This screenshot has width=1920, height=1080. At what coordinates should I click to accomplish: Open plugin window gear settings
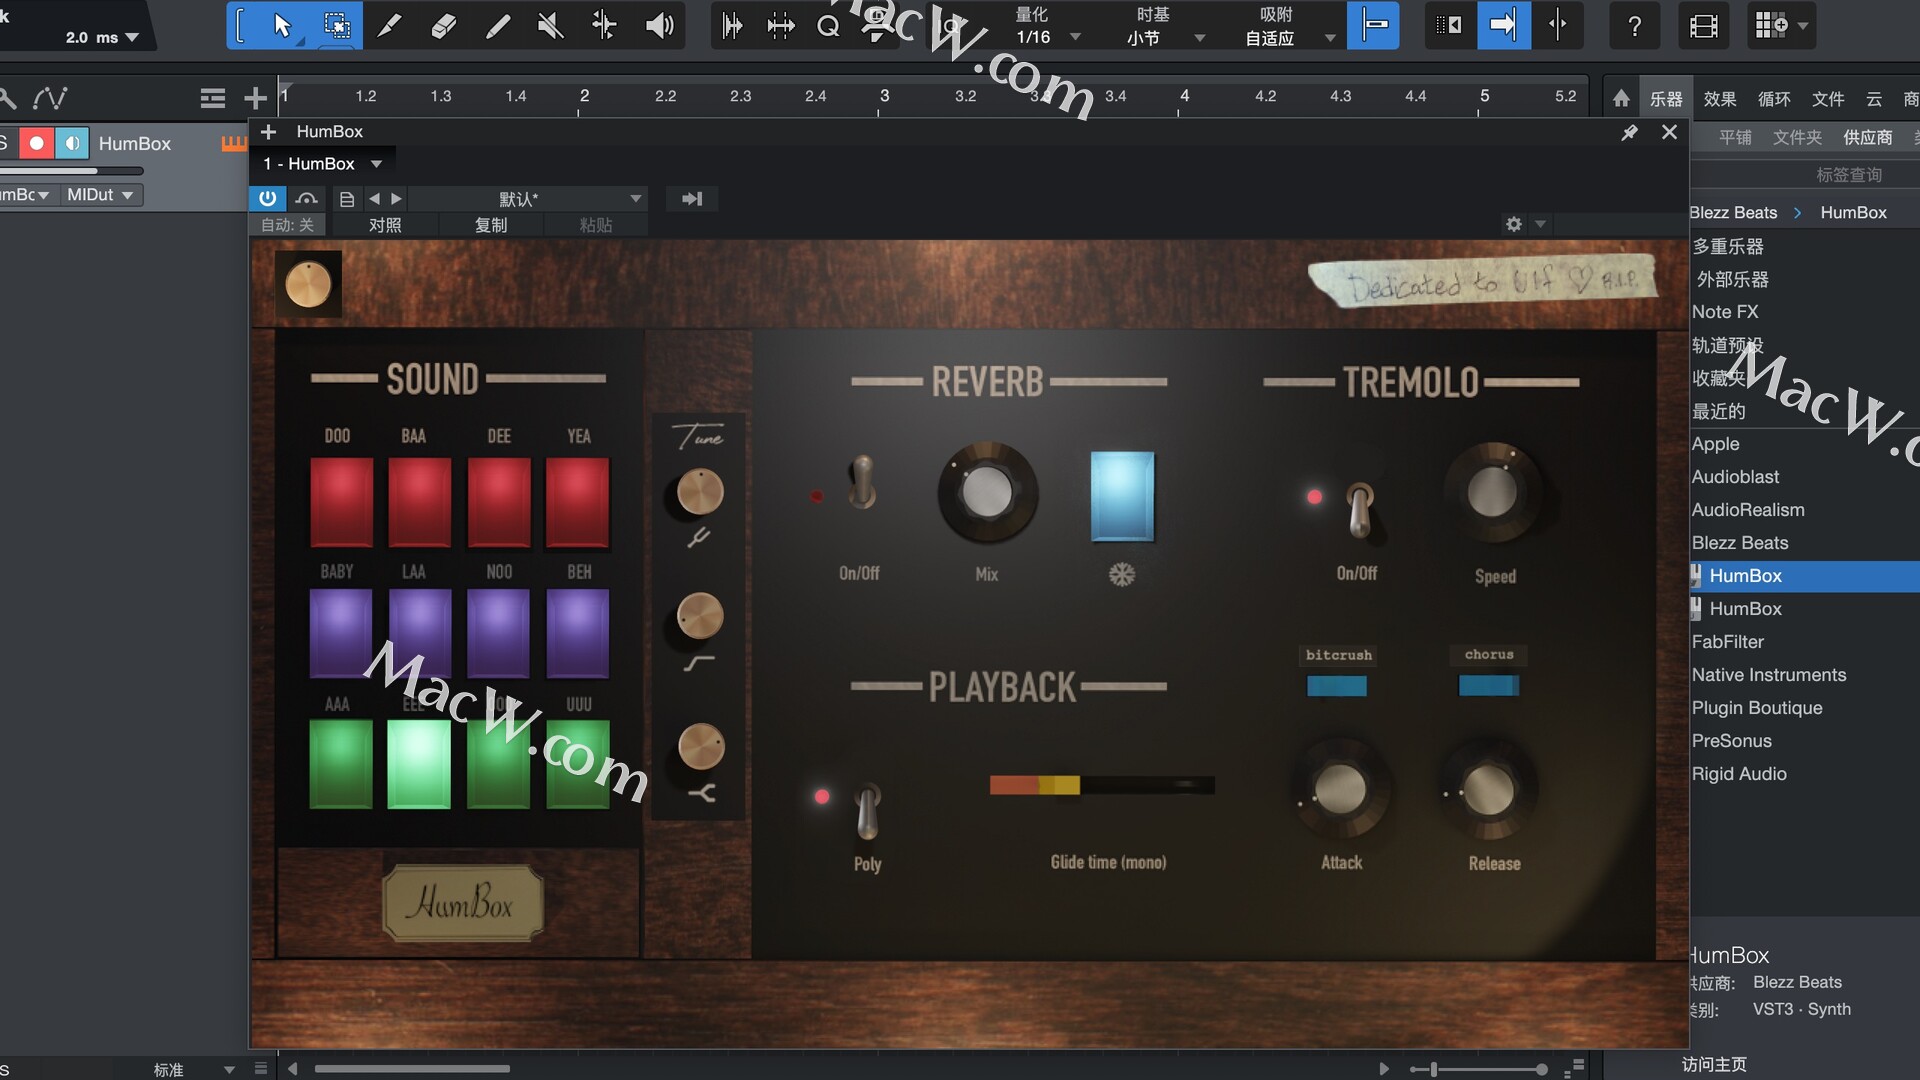1514,224
